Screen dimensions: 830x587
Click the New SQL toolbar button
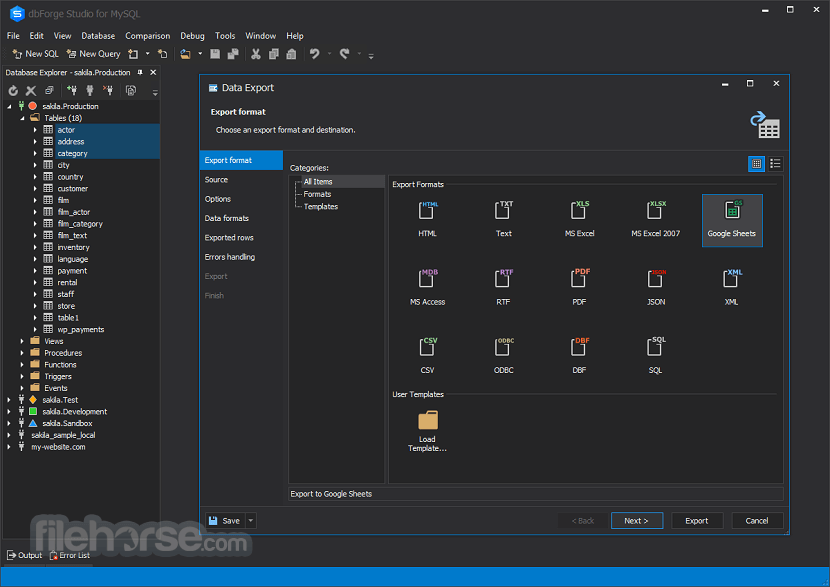click(x=35, y=54)
